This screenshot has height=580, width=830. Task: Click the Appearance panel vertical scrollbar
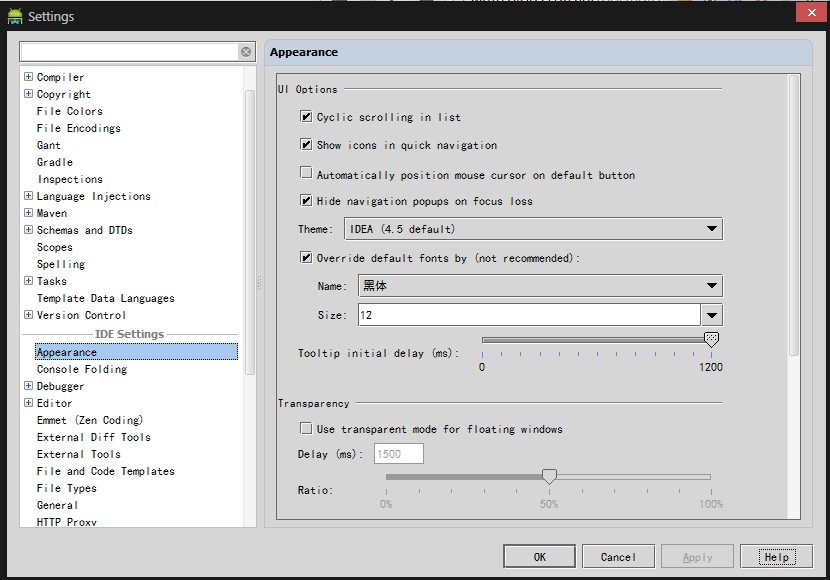[x=793, y=216]
